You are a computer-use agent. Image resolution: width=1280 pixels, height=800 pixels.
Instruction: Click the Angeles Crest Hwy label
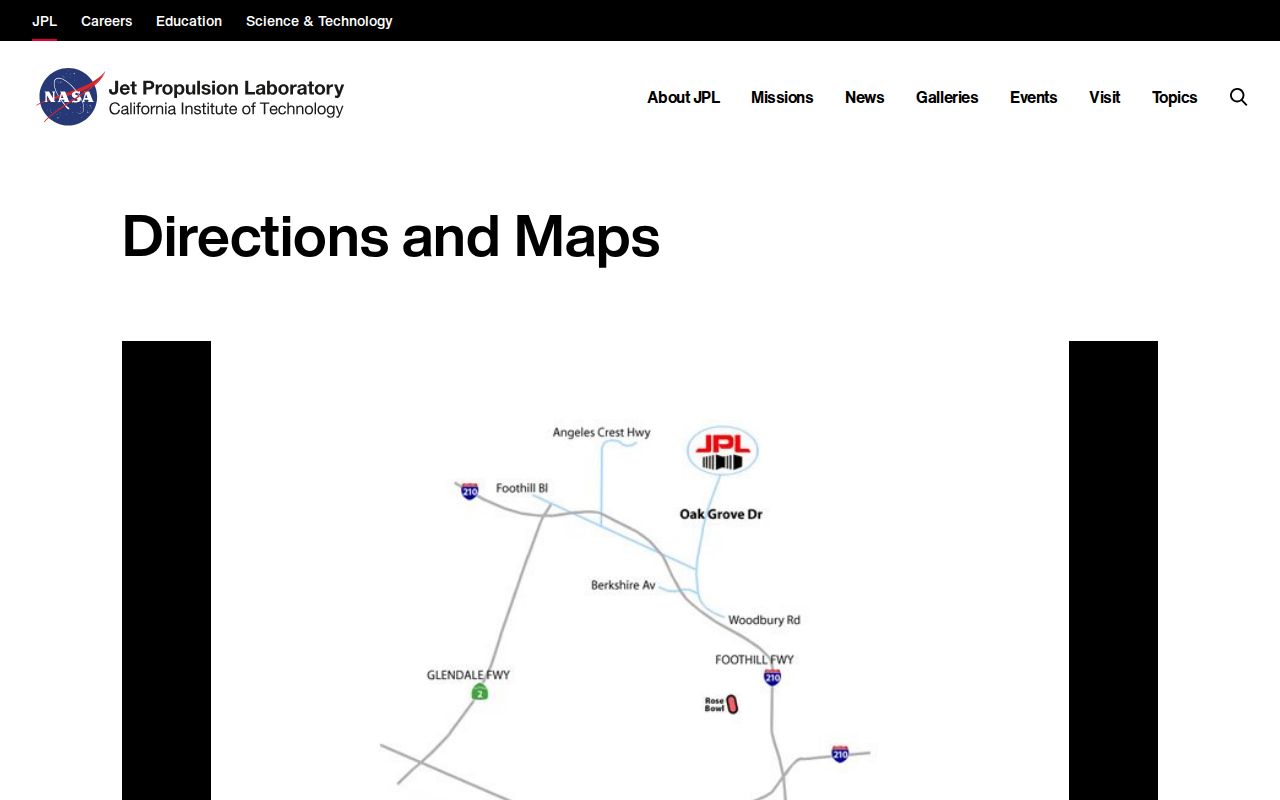coord(602,432)
